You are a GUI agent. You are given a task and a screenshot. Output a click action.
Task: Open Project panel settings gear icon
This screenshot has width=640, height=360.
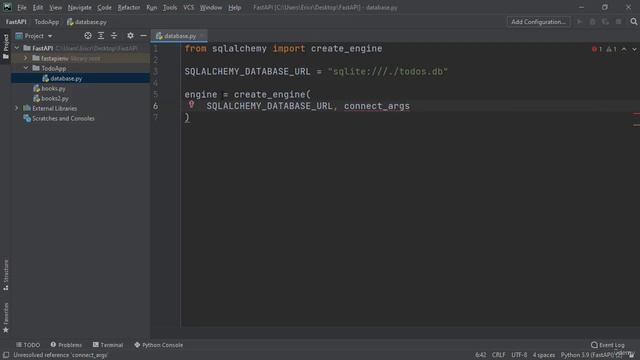[130, 36]
